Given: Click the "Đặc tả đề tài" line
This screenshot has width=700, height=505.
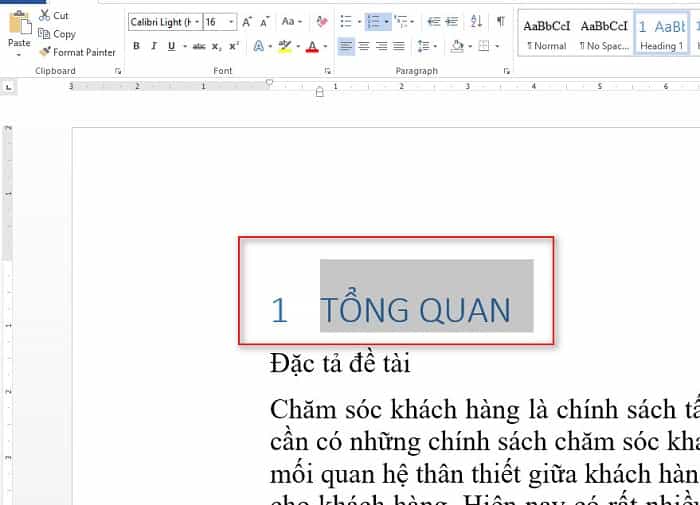Looking at the screenshot, I should [x=340, y=364].
